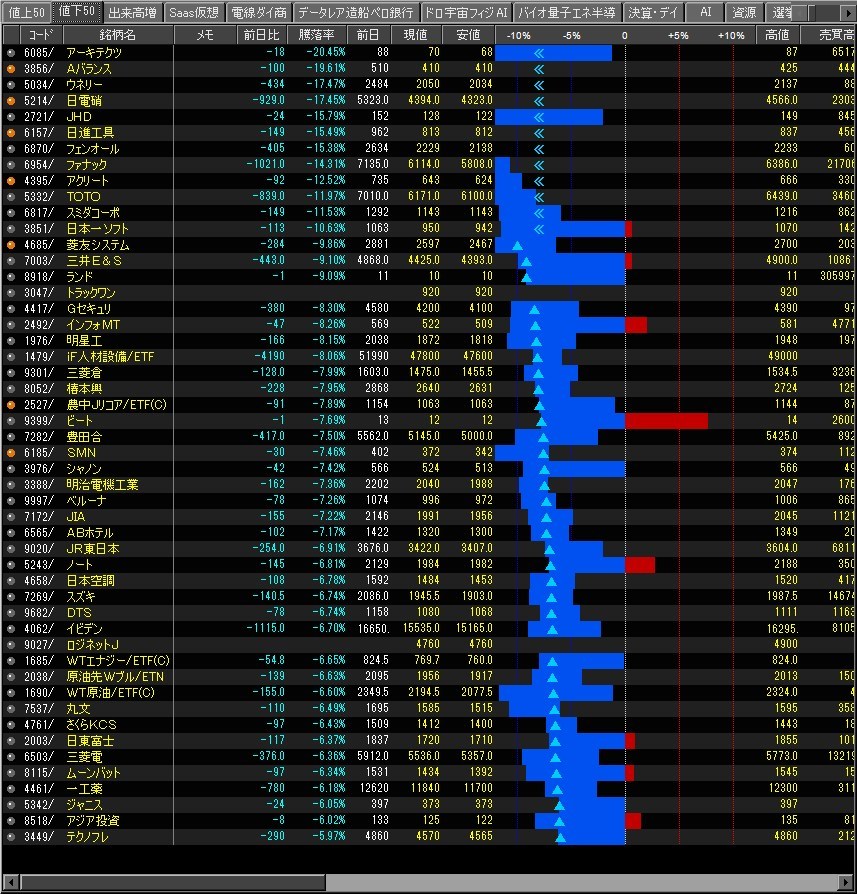This screenshot has height=894, width=857.
Task: Click the red bar segment in インフォMT row
Action: (x=636, y=325)
